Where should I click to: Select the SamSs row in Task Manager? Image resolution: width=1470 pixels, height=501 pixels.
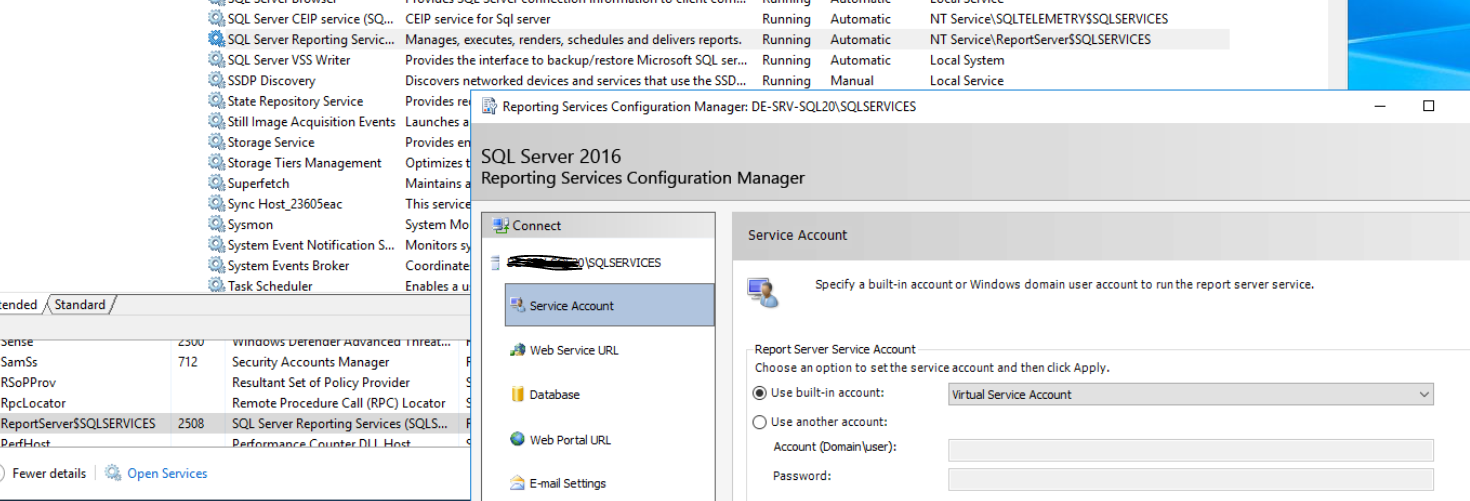tap(235, 362)
